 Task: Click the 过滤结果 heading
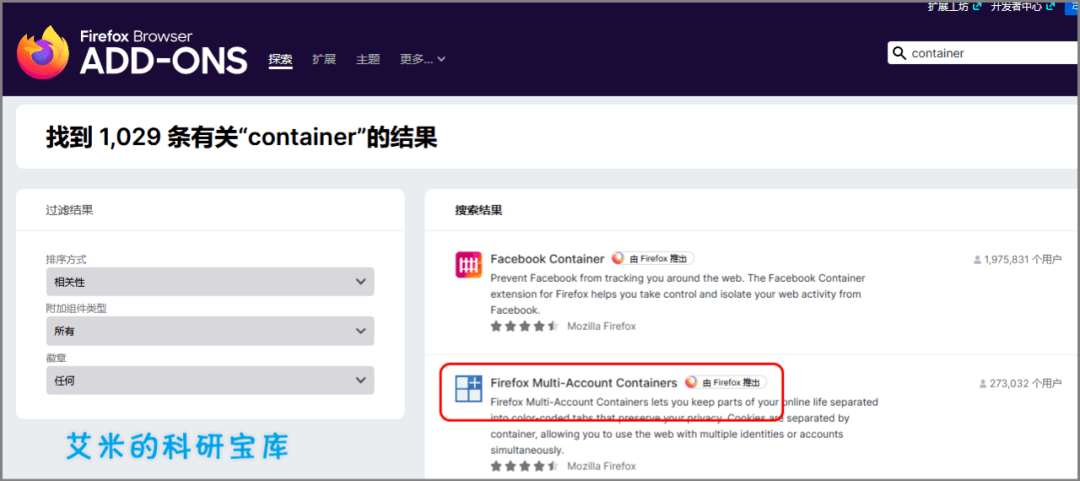pos(70,210)
